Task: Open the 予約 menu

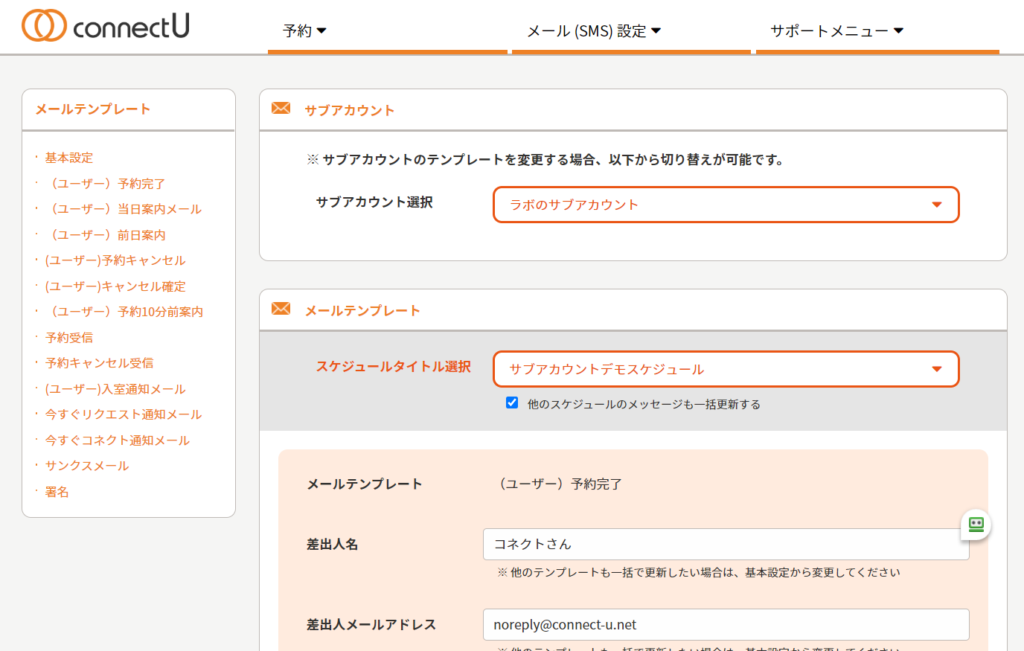Action: [x=305, y=31]
